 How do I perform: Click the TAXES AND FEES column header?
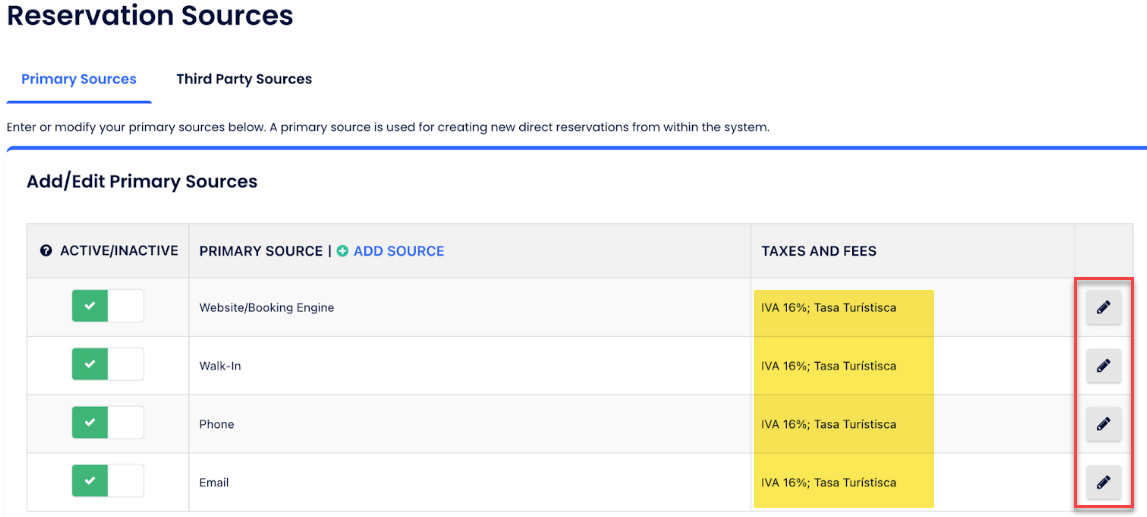tap(819, 251)
